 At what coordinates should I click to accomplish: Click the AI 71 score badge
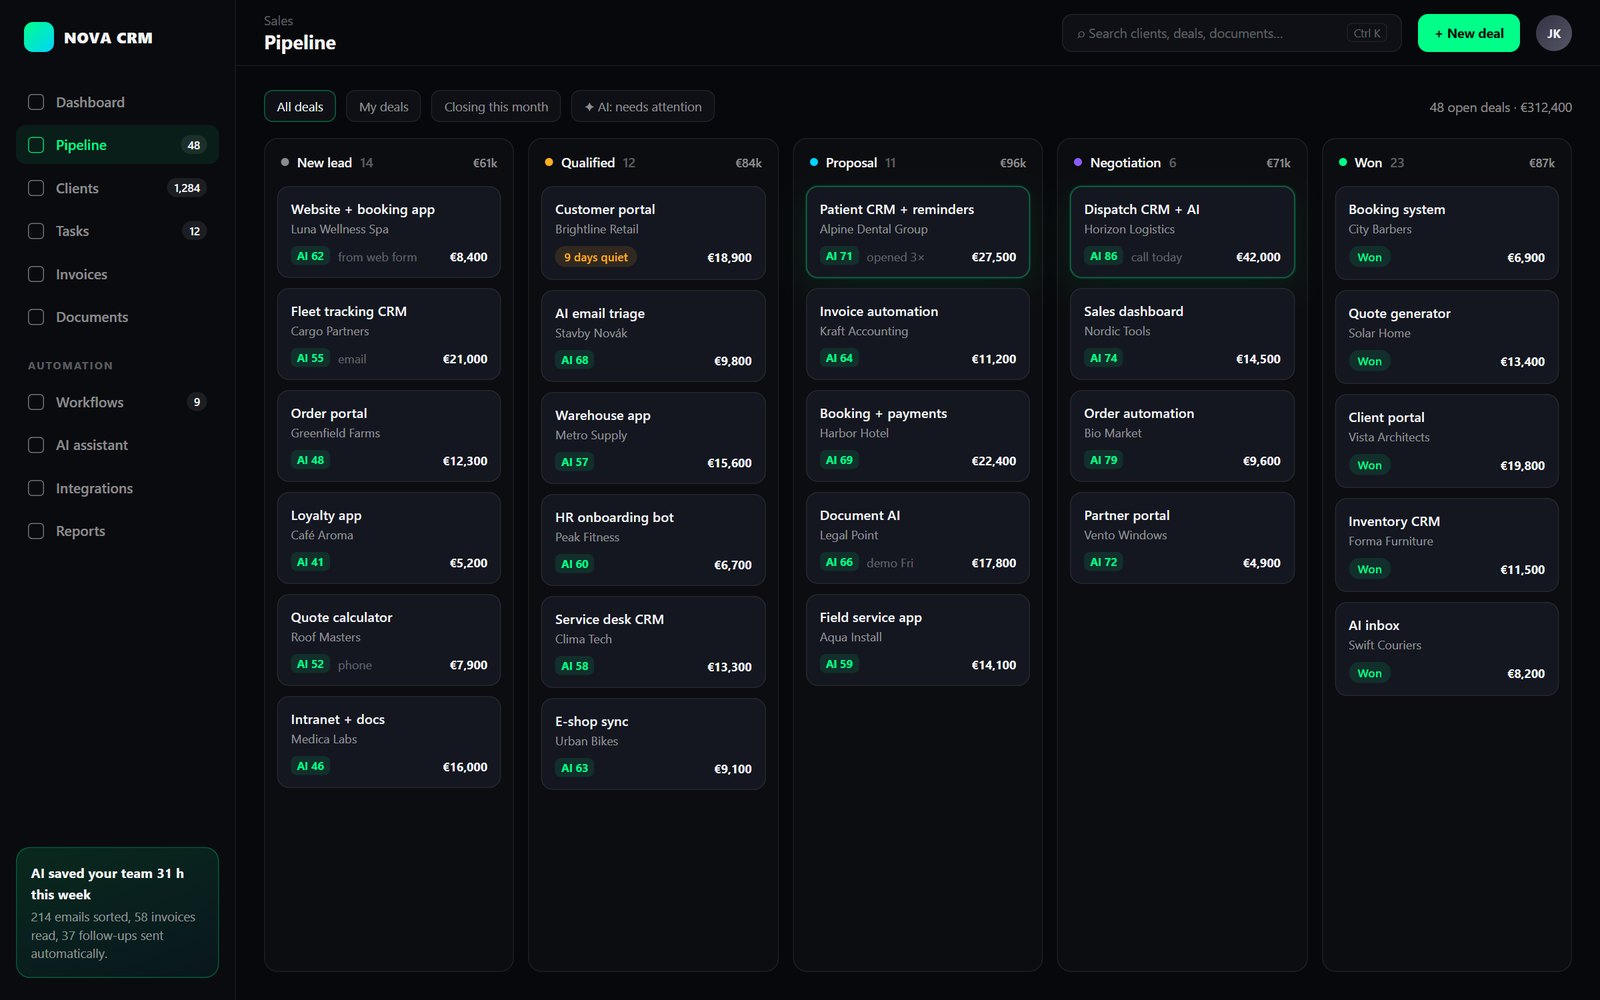pyautogui.click(x=839, y=257)
